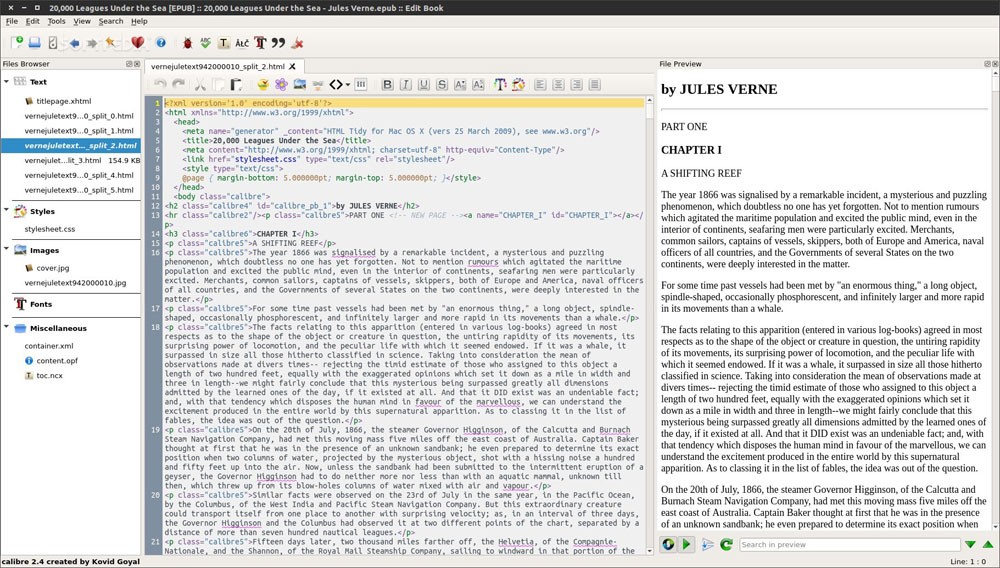Apply bold formatting with the B button
Screen dimensions: 1000x568
(387, 85)
